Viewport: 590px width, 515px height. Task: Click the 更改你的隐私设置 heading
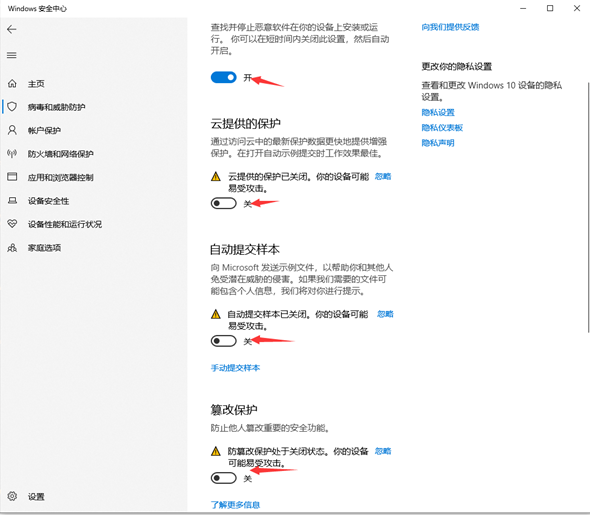pyautogui.click(x=457, y=67)
